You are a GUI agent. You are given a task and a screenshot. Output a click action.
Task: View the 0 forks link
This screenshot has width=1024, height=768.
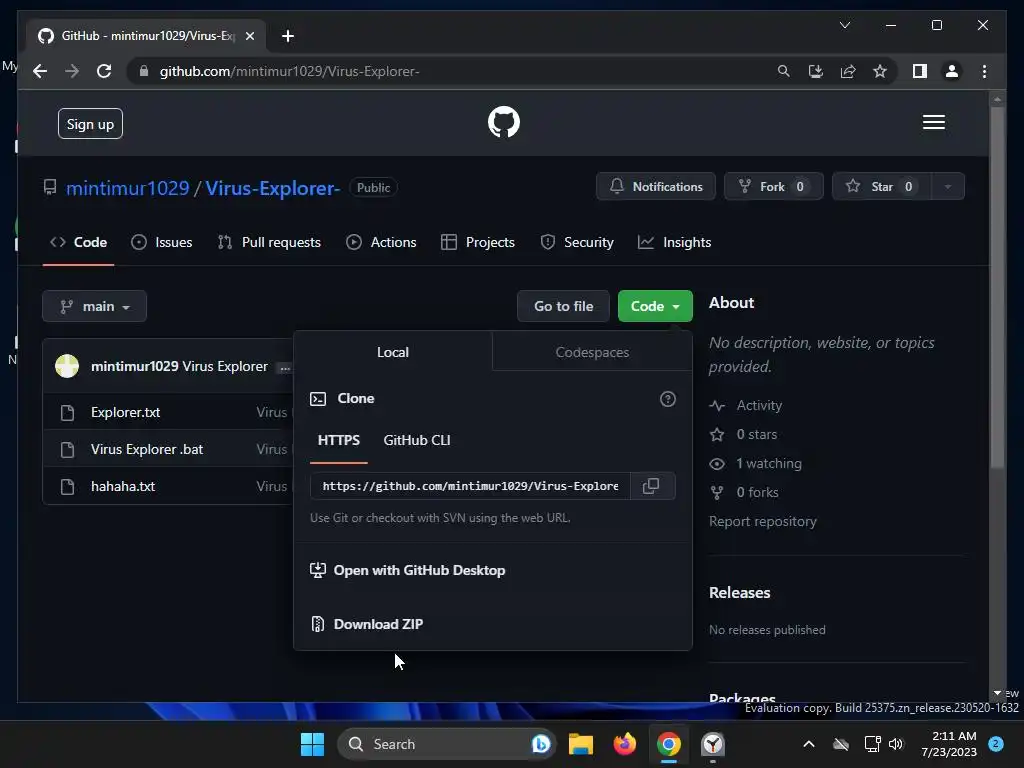point(744,492)
